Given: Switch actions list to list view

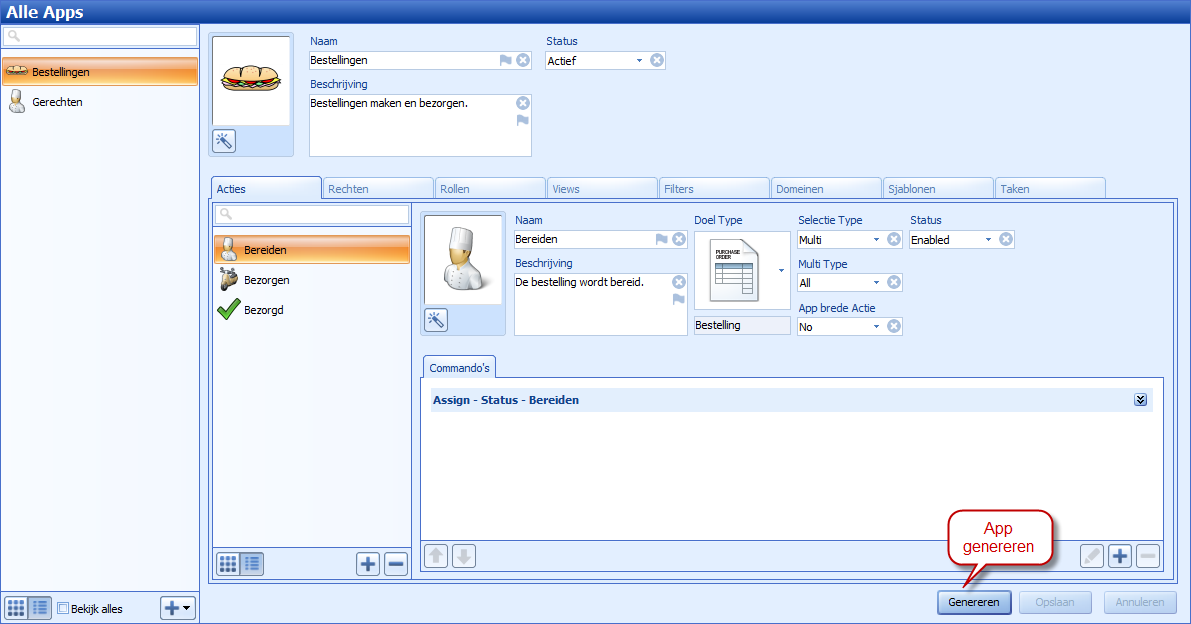Looking at the screenshot, I should [x=252, y=564].
